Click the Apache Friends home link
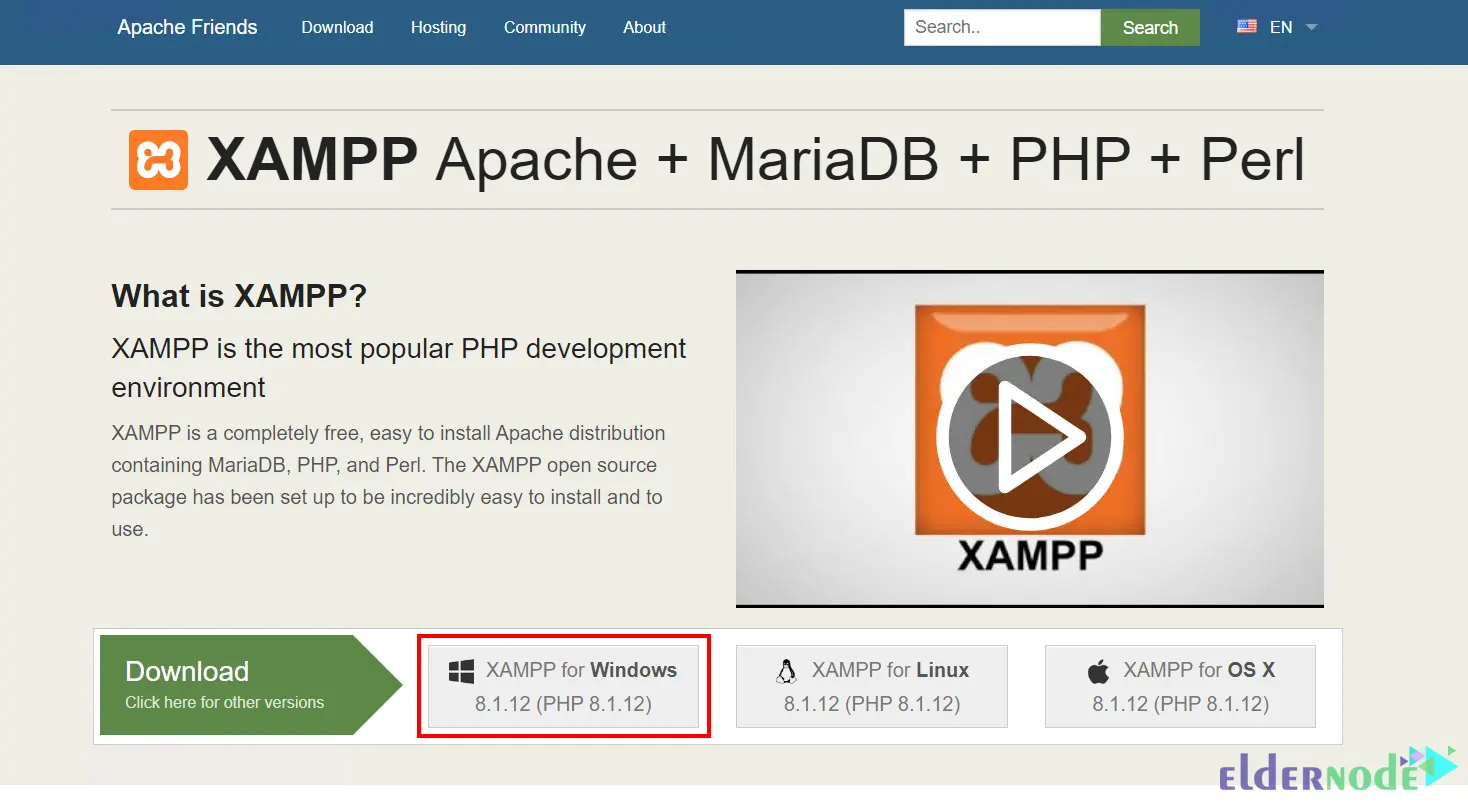This screenshot has height=803, width=1468. pyautogui.click(x=186, y=27)
